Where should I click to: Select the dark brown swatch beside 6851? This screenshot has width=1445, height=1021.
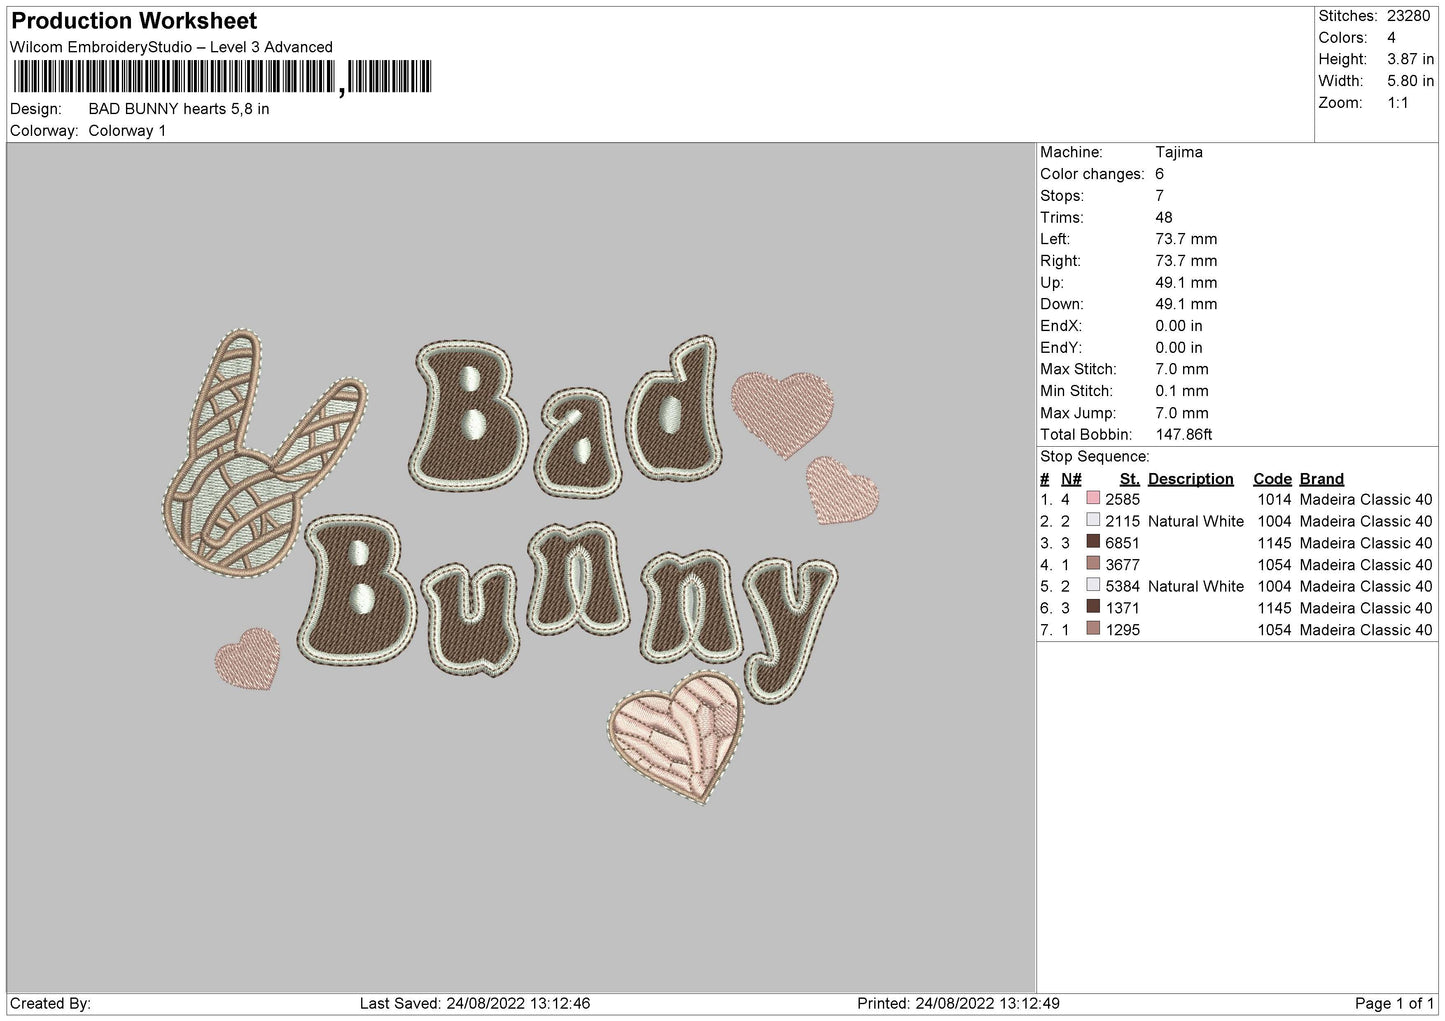tap(1093, 543)
